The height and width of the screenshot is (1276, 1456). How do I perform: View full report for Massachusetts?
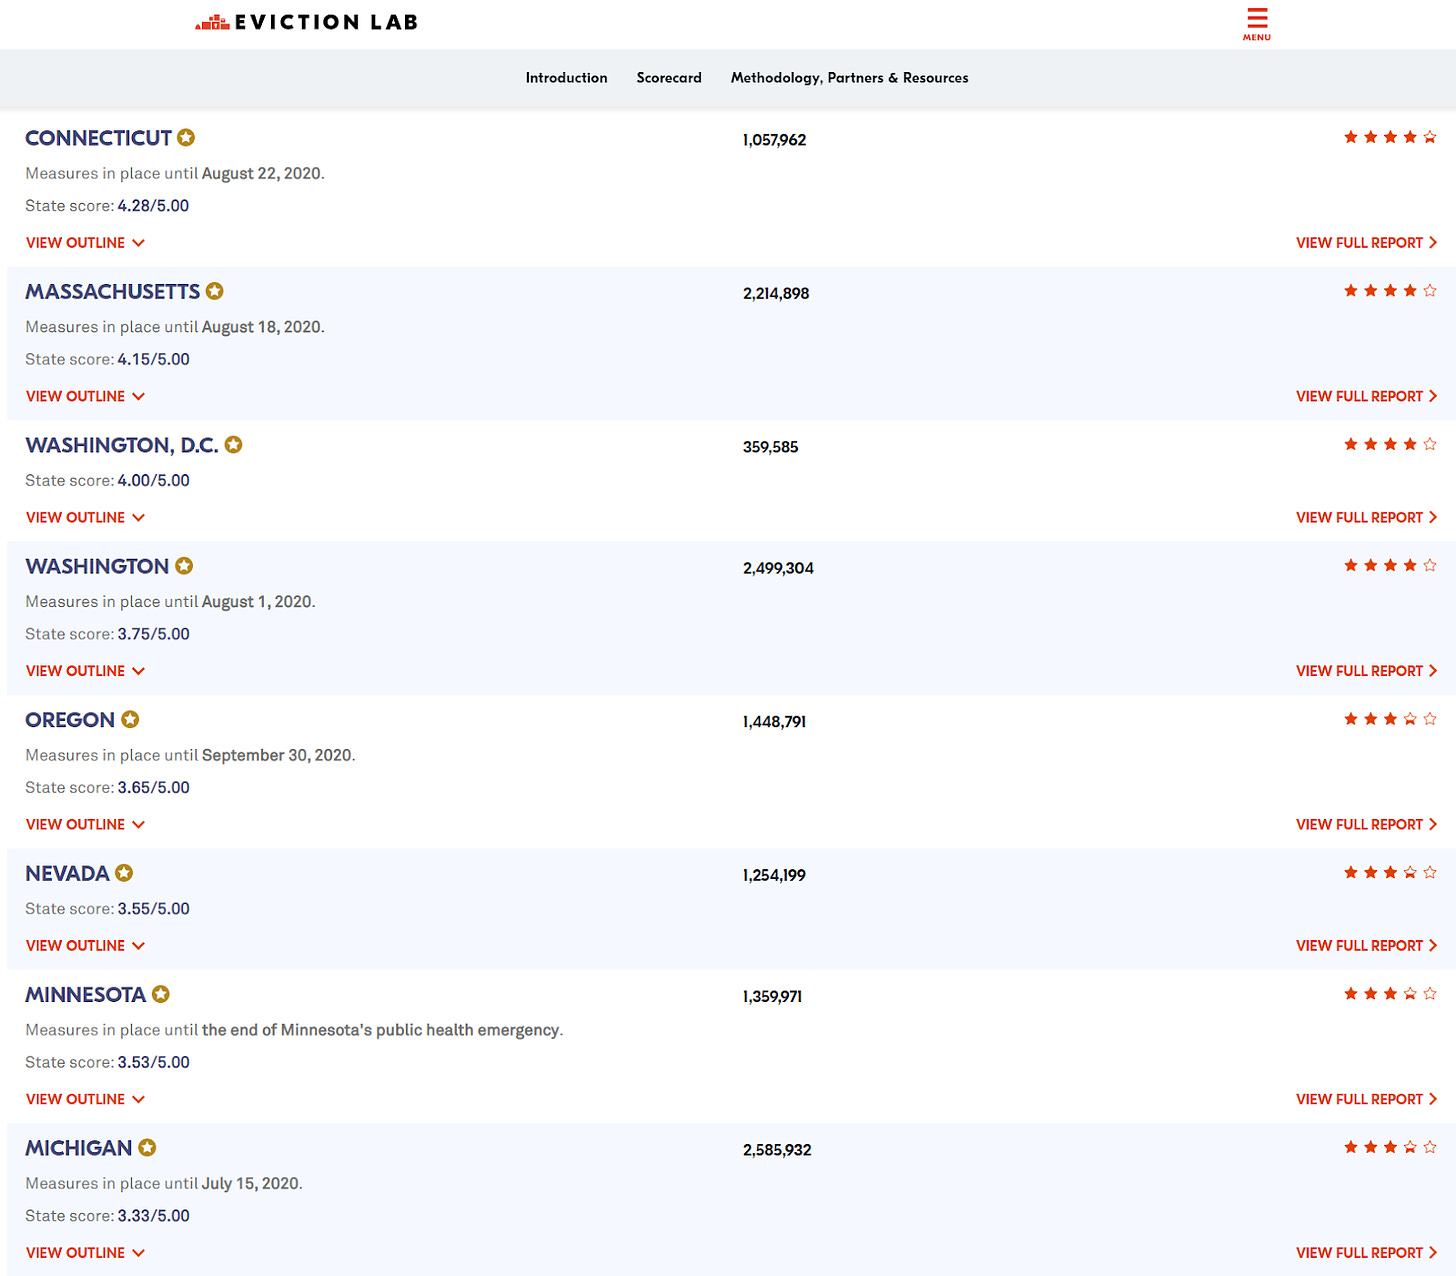[1366, 396]
